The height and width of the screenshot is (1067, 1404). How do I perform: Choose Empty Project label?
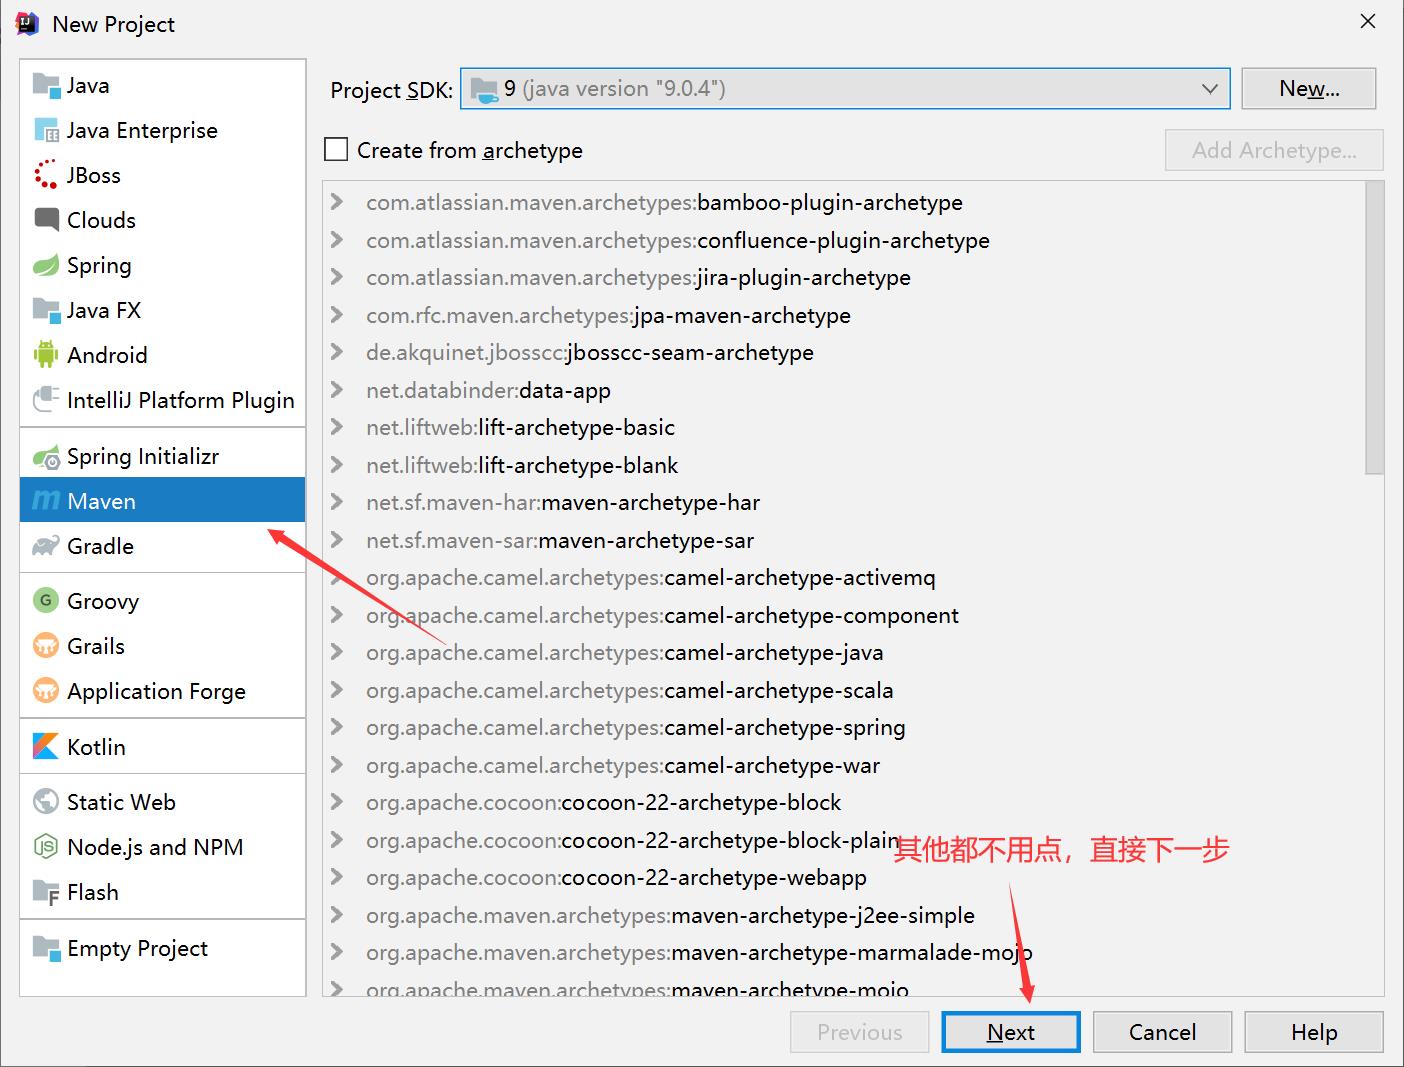(137, 948)
